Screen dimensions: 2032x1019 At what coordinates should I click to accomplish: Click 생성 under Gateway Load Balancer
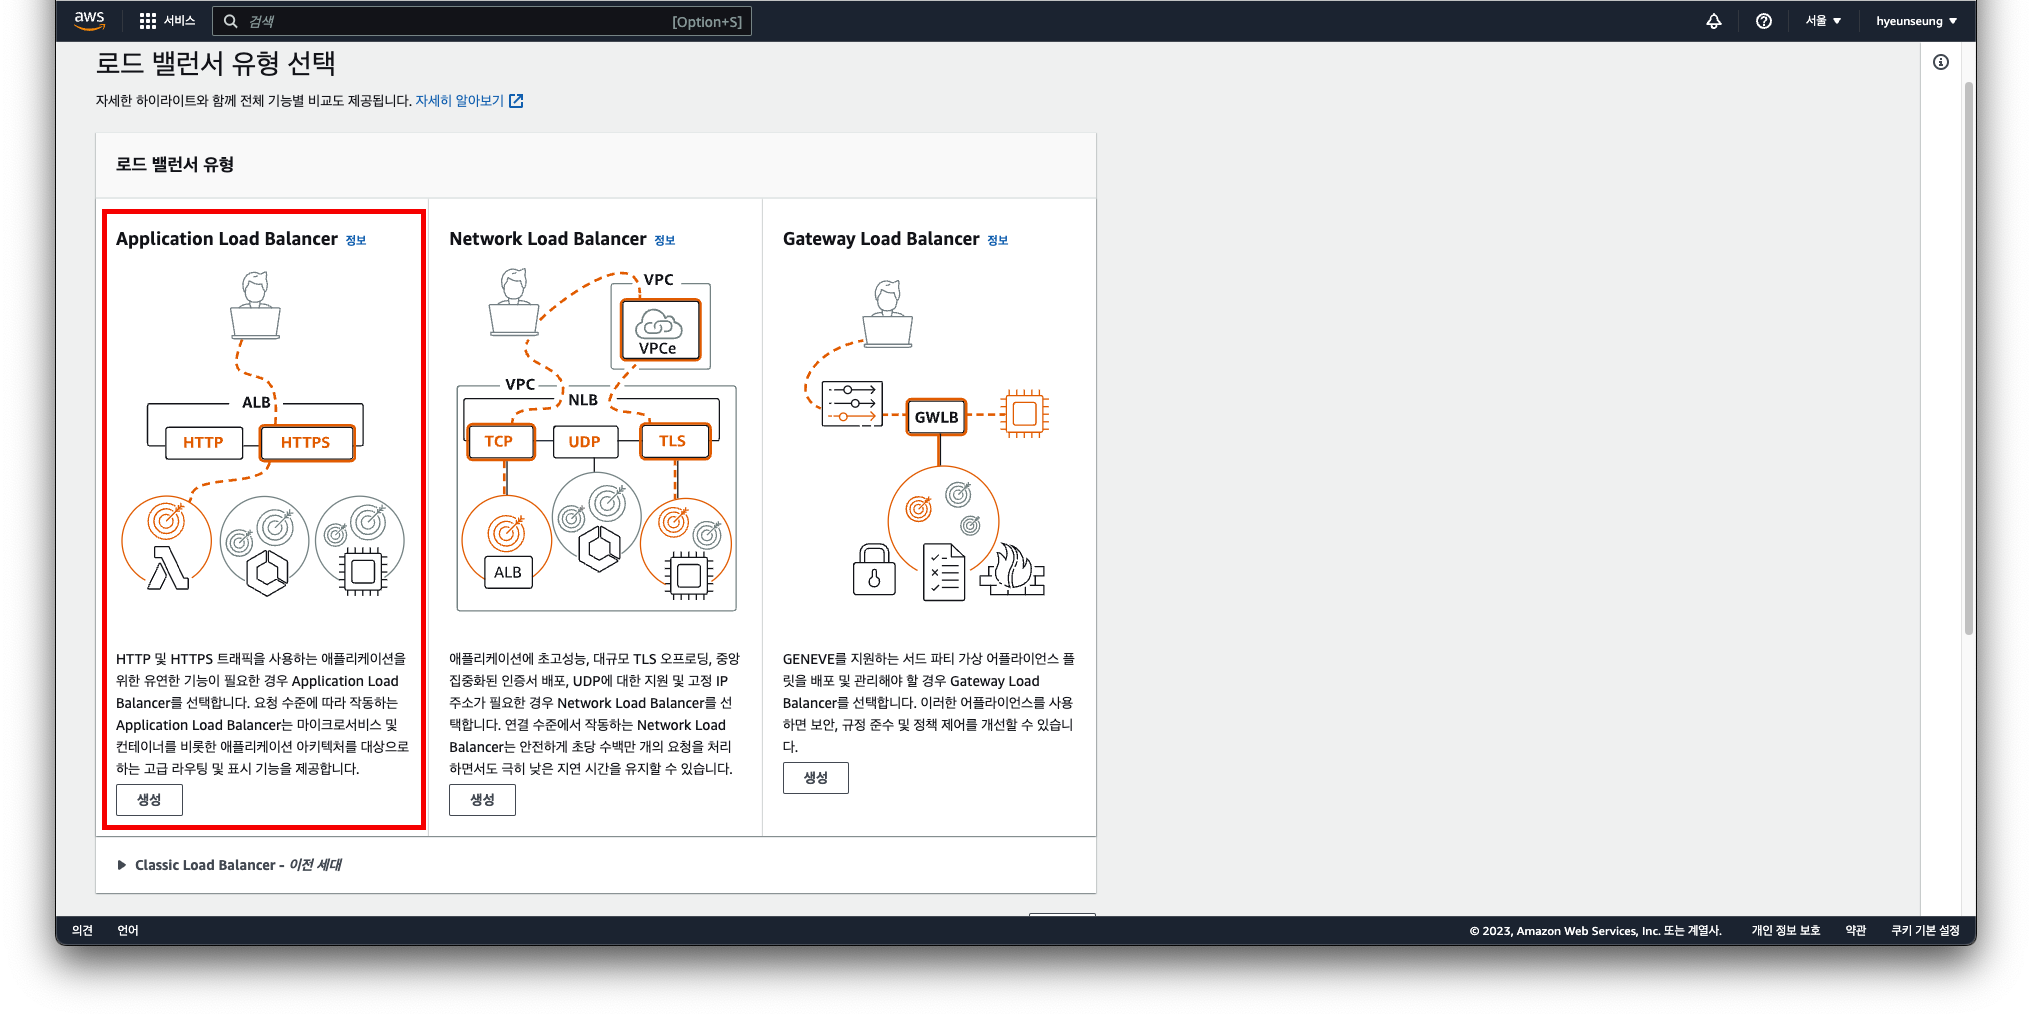[816, 778]
